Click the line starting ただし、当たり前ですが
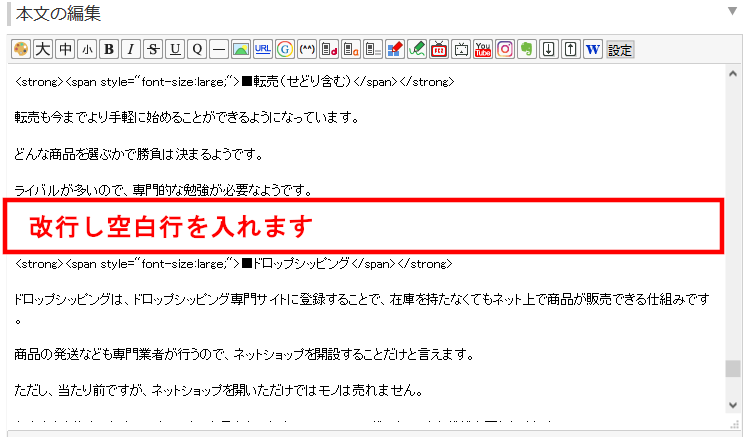The width and height of the screenshot is (748, 437). 219,391
